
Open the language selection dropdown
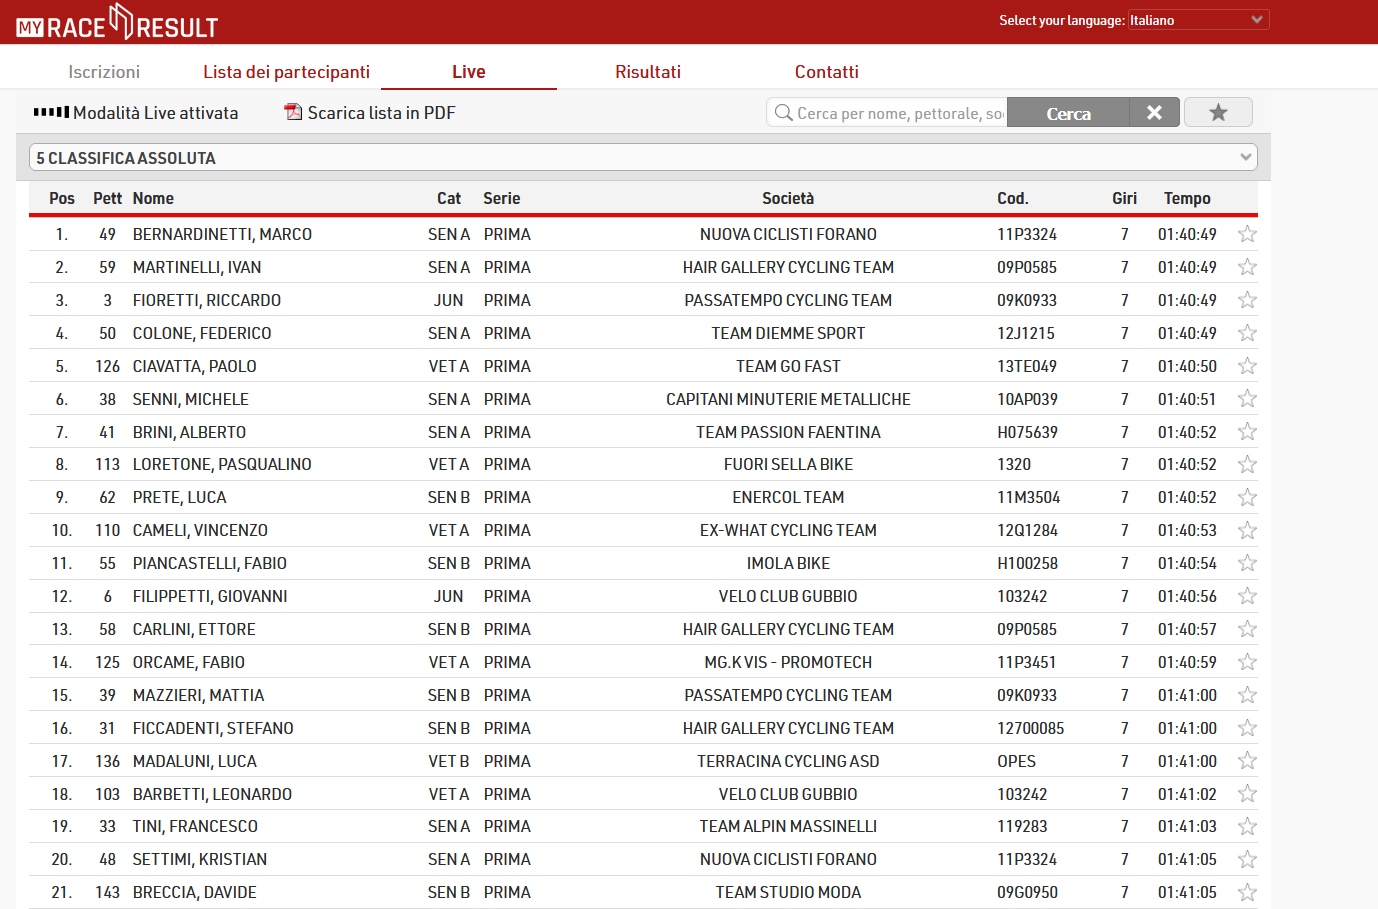pos(1198,20)
